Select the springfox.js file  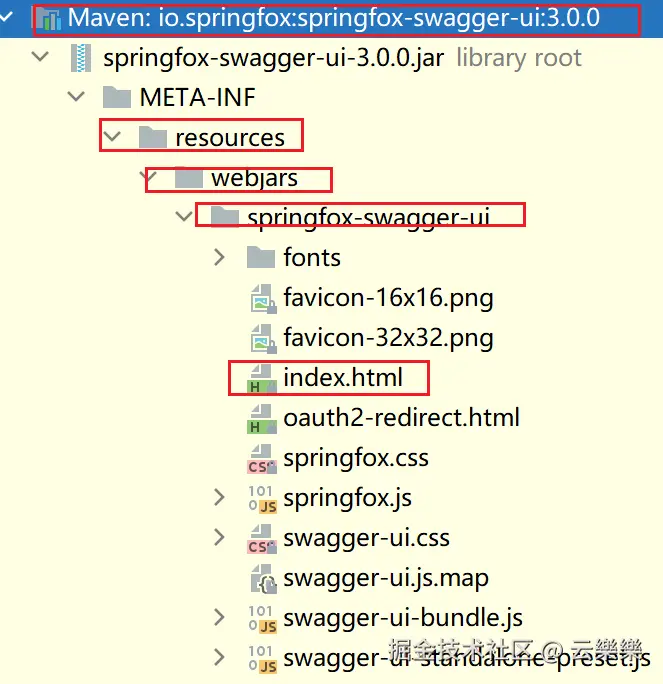click(347, 499)
